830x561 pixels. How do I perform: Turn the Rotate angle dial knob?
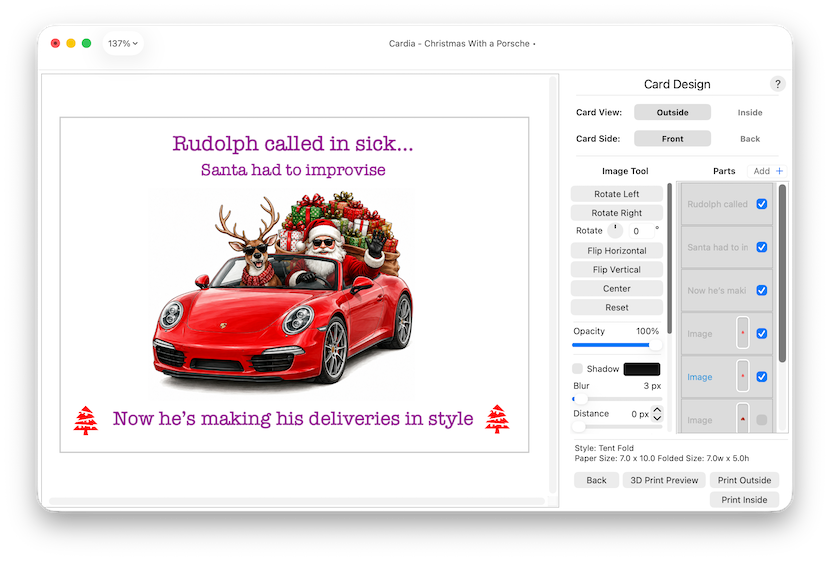tap(615, 230)
